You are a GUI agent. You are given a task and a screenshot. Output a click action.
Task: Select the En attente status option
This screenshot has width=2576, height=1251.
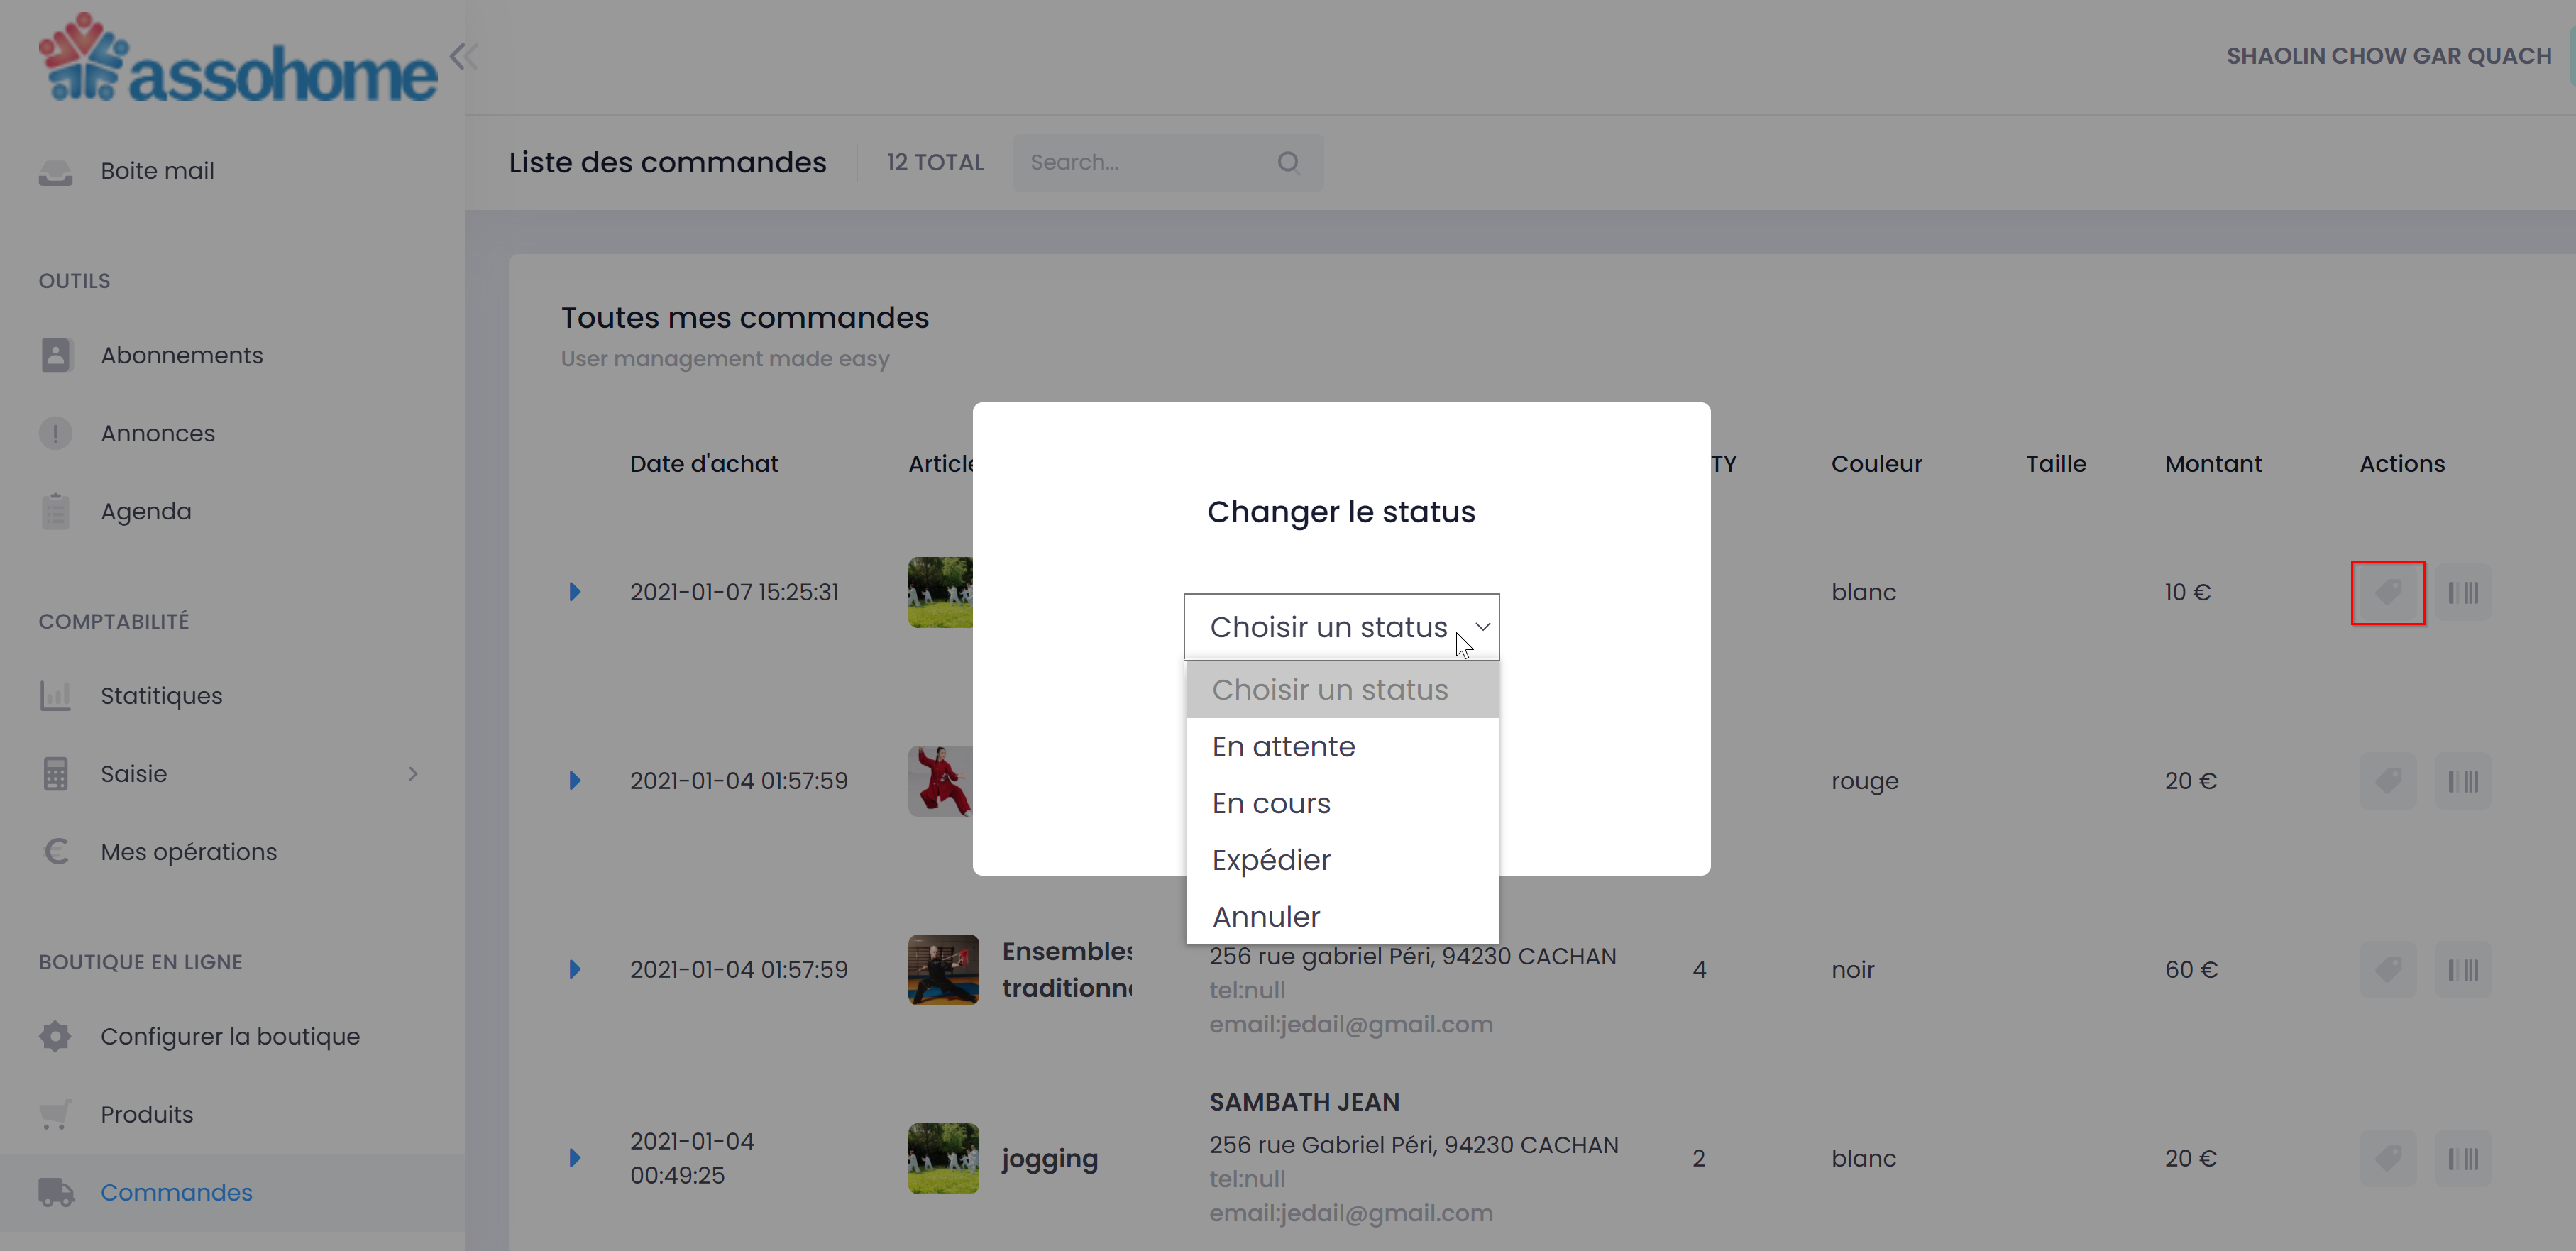[x=1283, y=746]
